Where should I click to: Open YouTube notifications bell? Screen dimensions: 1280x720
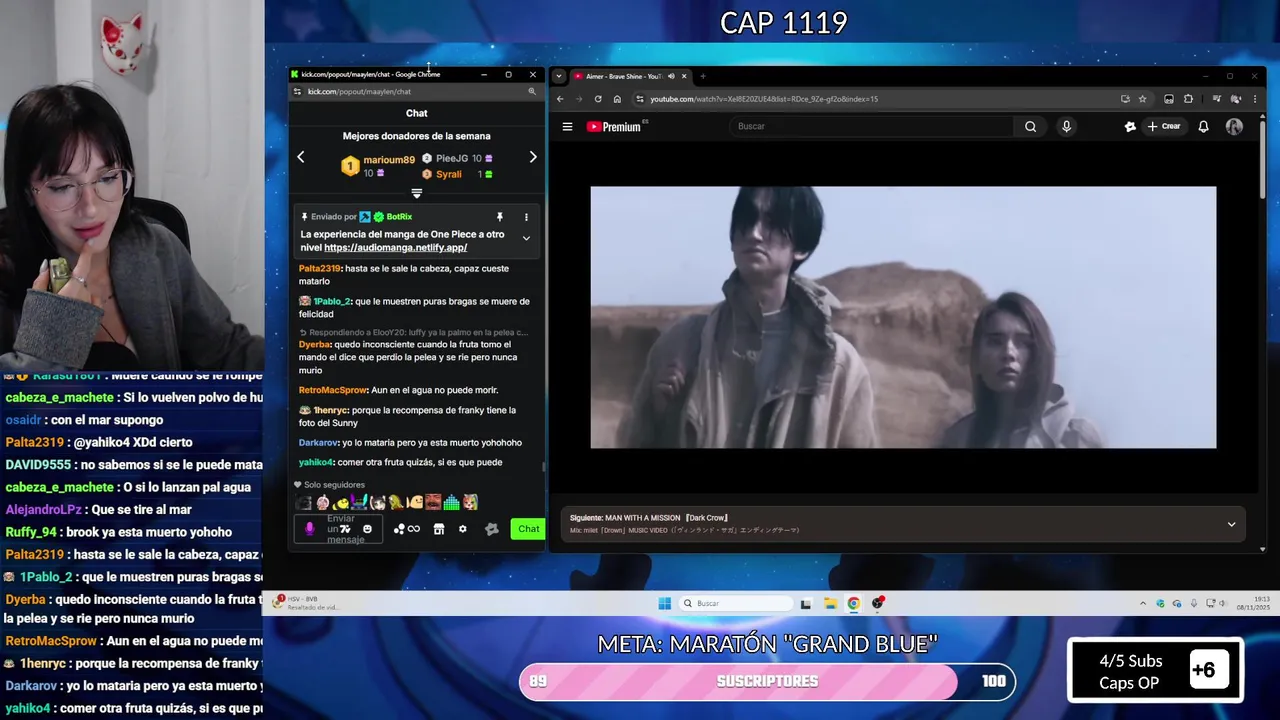(1203, 126)
